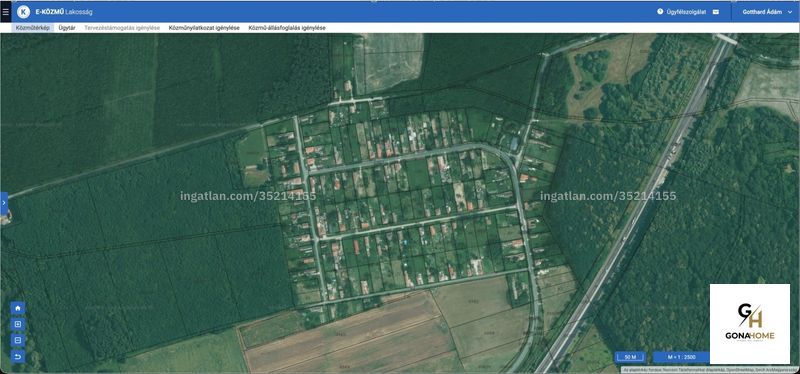Click the E-KÖZMŰ Lakosság title
This screenshot has width=800, height=374.
[64, 12]
